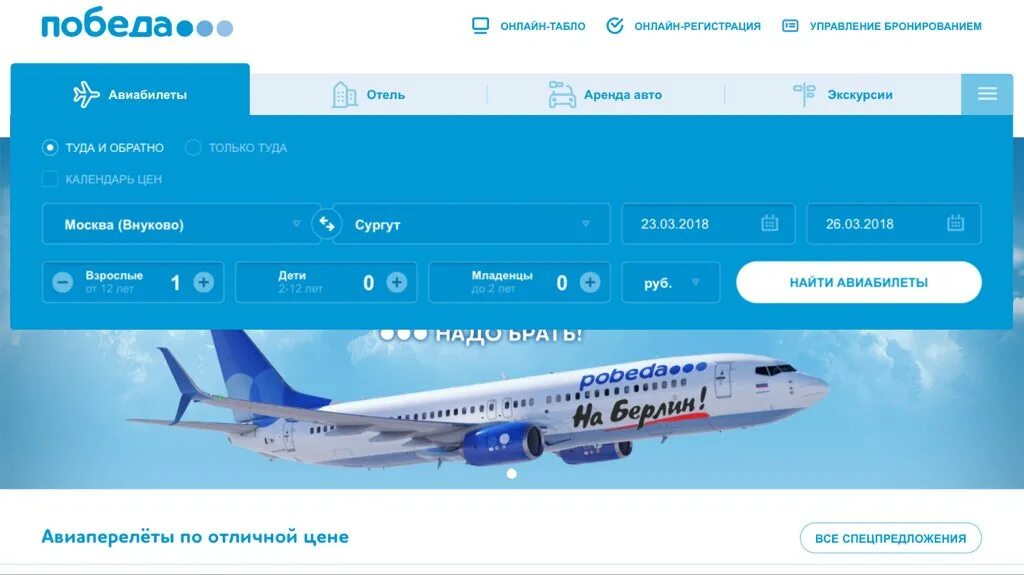Open calendar icon for departure date 23.03.2018

[769, 223]
